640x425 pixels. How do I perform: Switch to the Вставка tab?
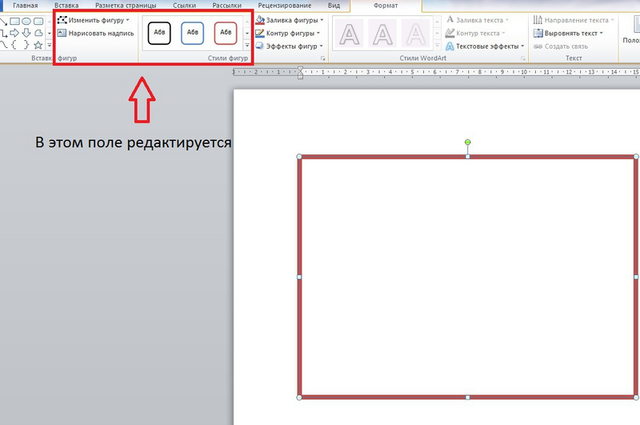click(67, 6)
